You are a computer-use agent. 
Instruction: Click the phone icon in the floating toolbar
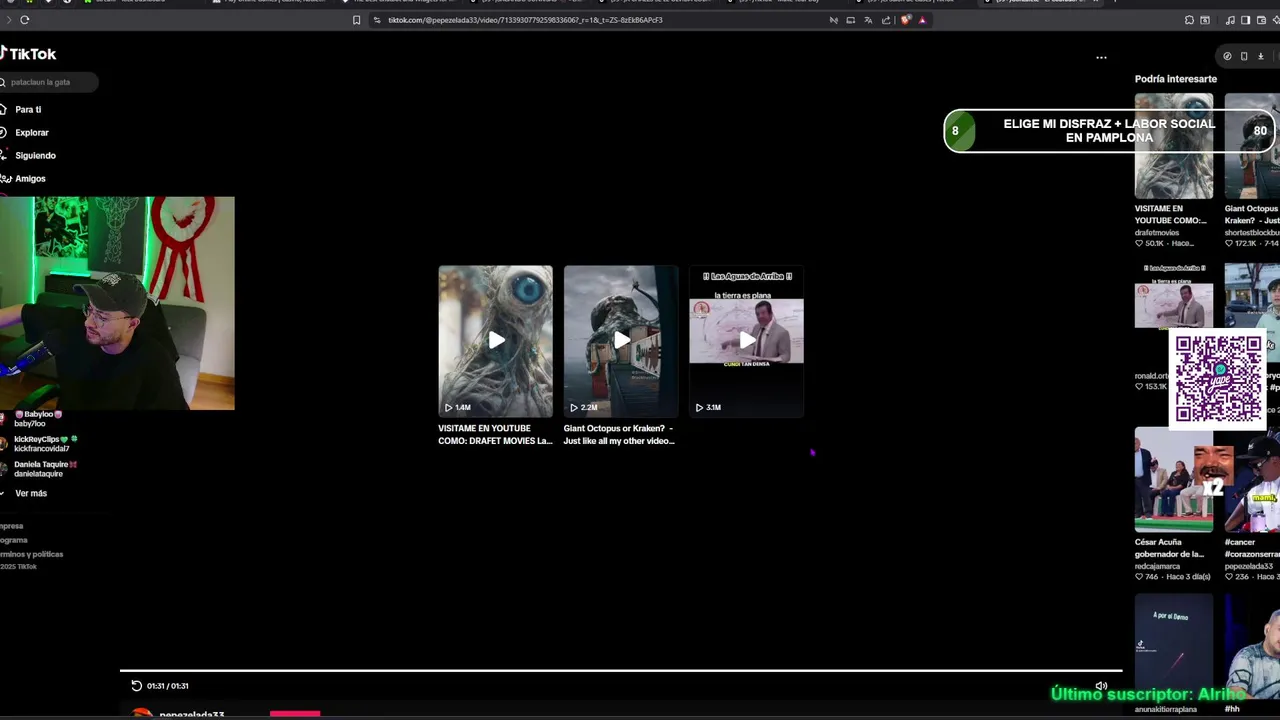click(x=1244, y=56)
